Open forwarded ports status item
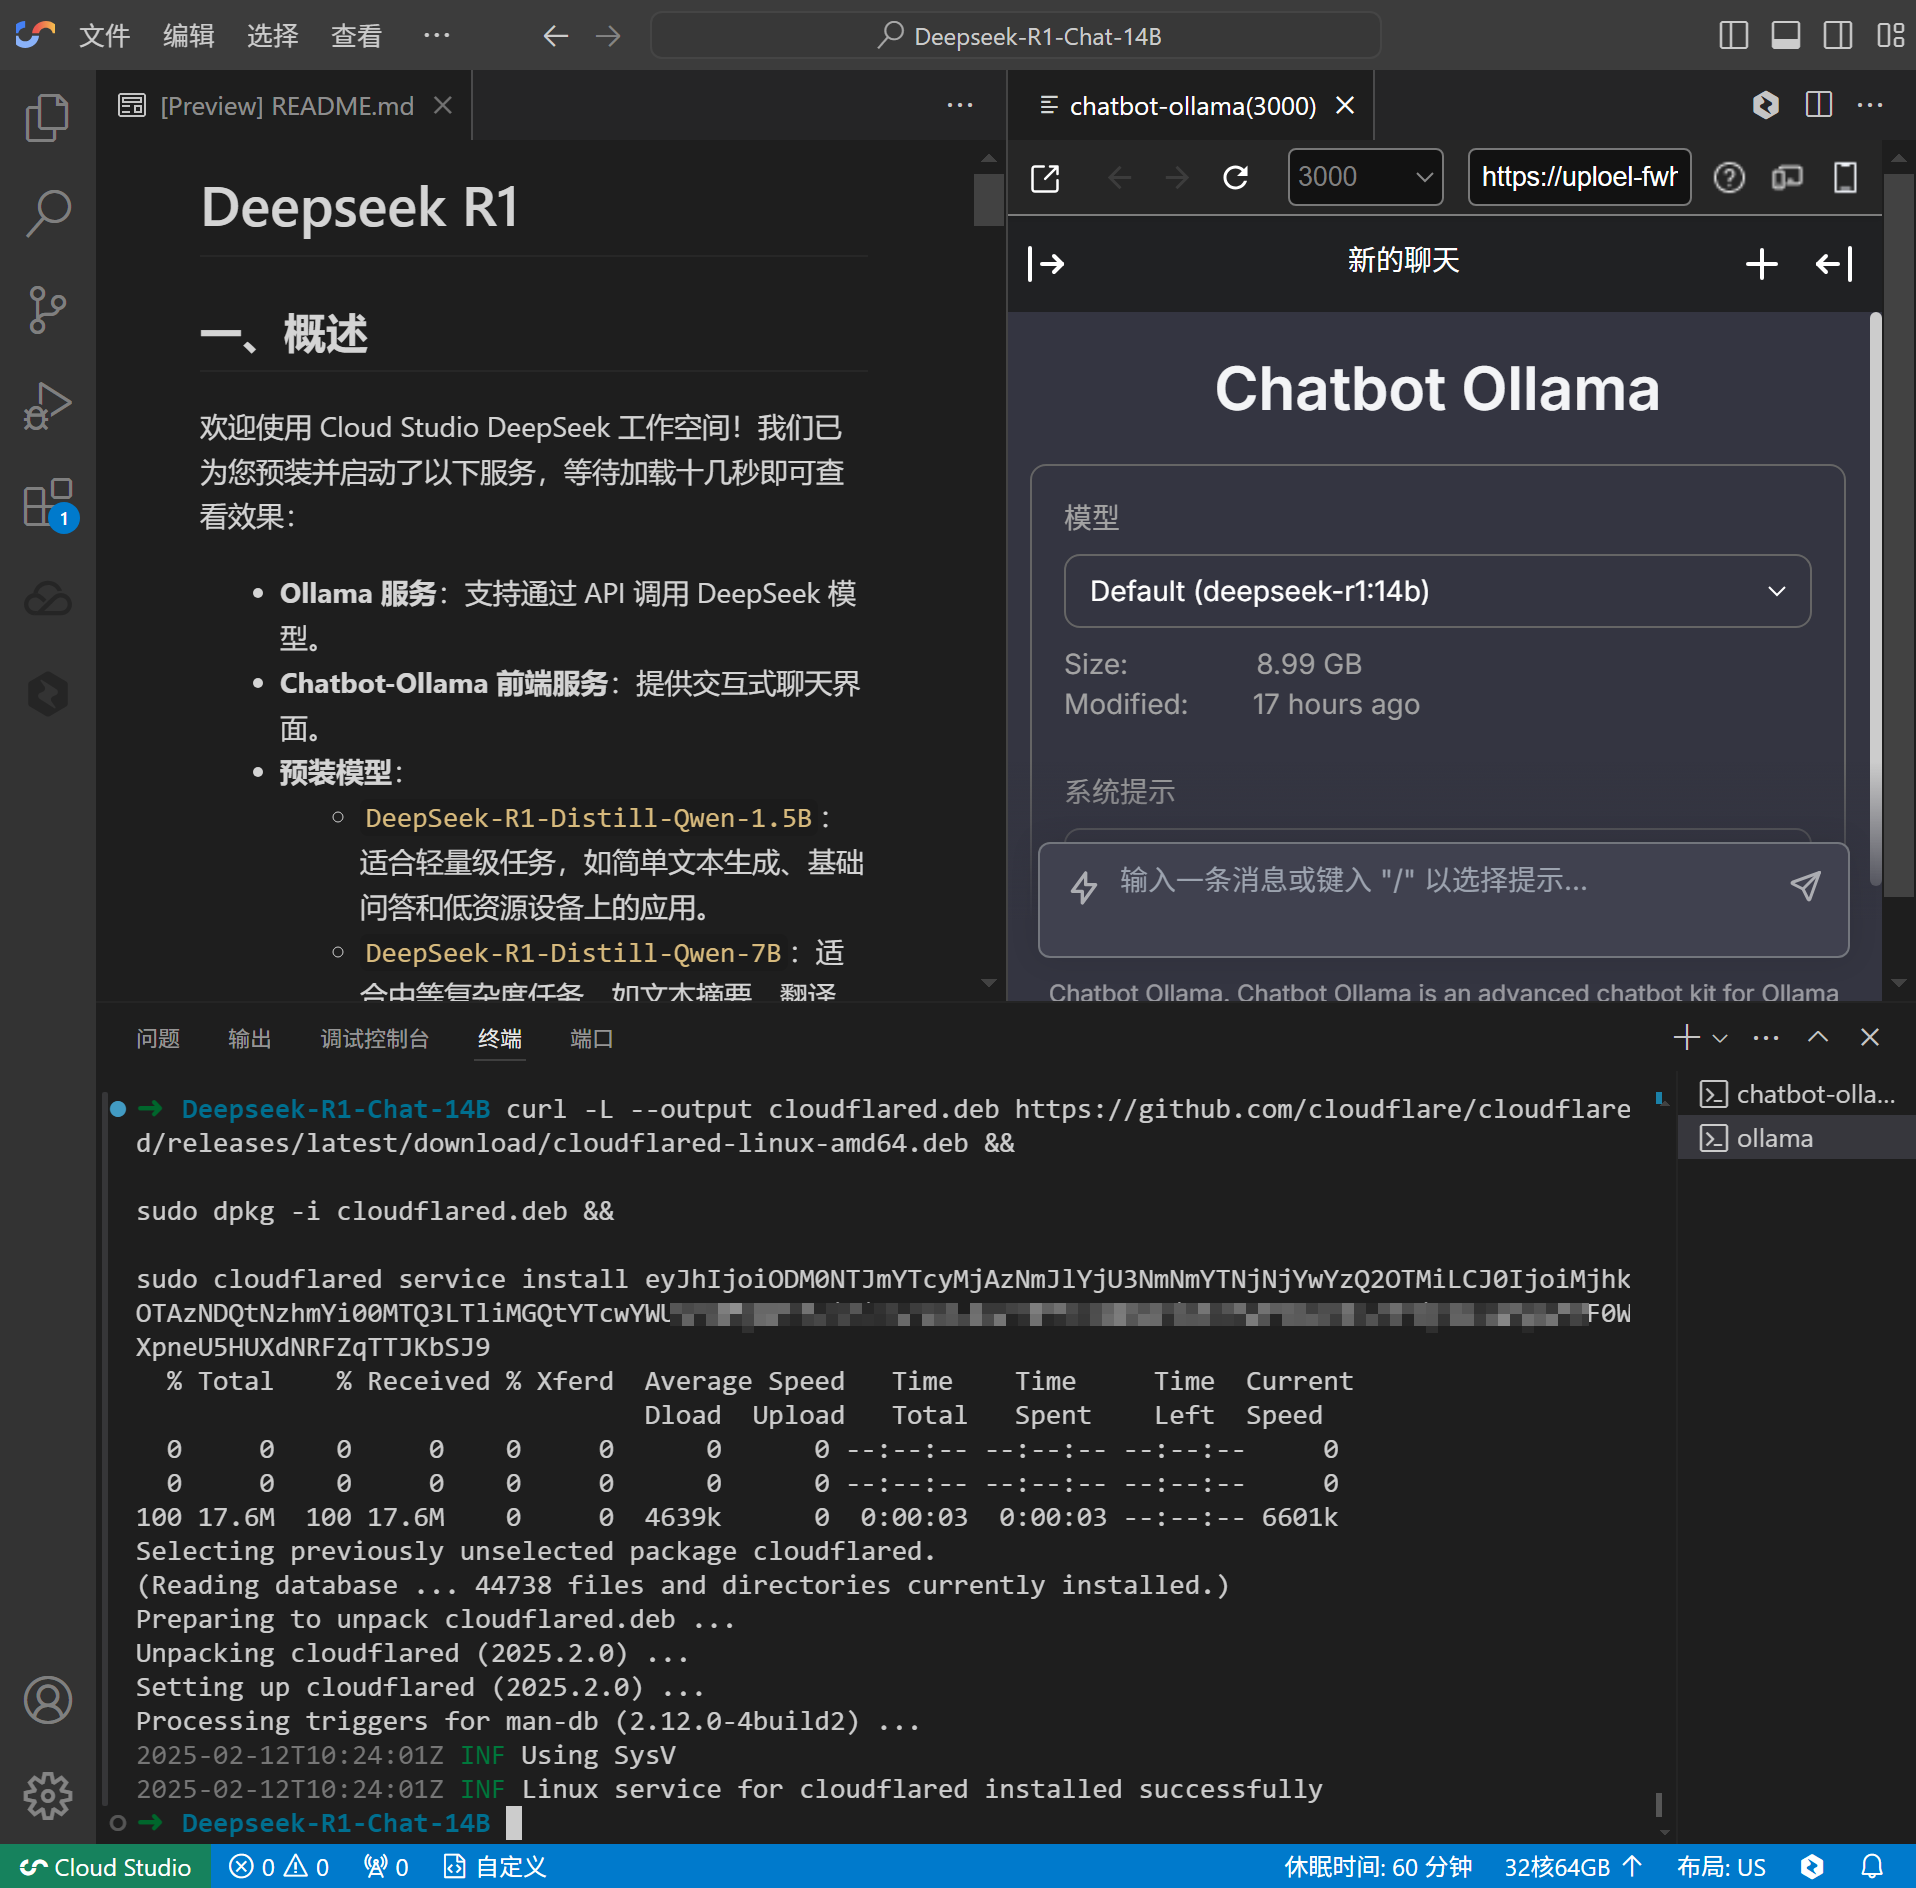 386,1867
